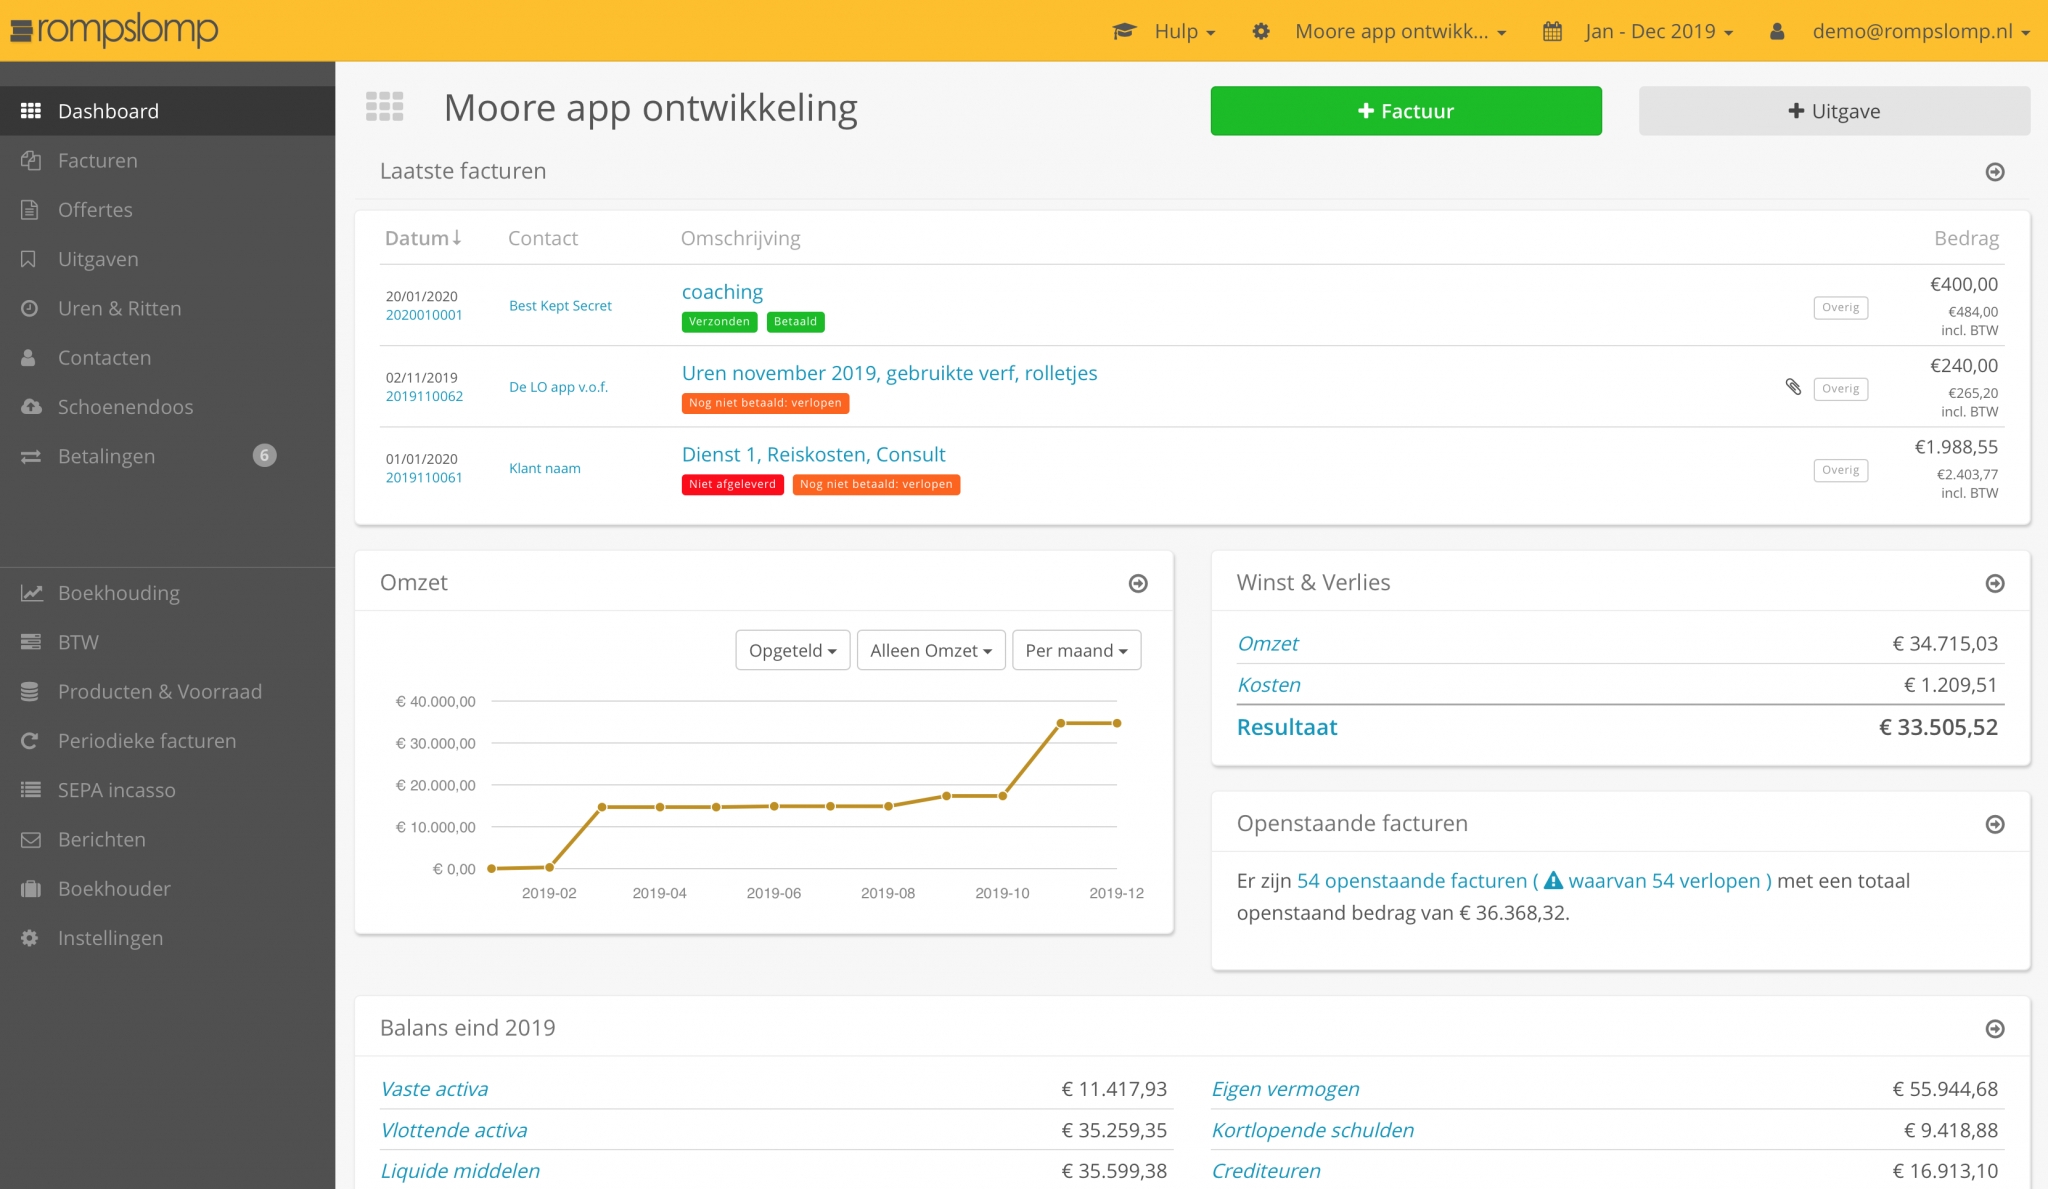Image resolution: width=2048 pixels, height=1189 pixels.
Task: Click the Winst & Verlies arrow icon
Action: (x=1994, y=583)
